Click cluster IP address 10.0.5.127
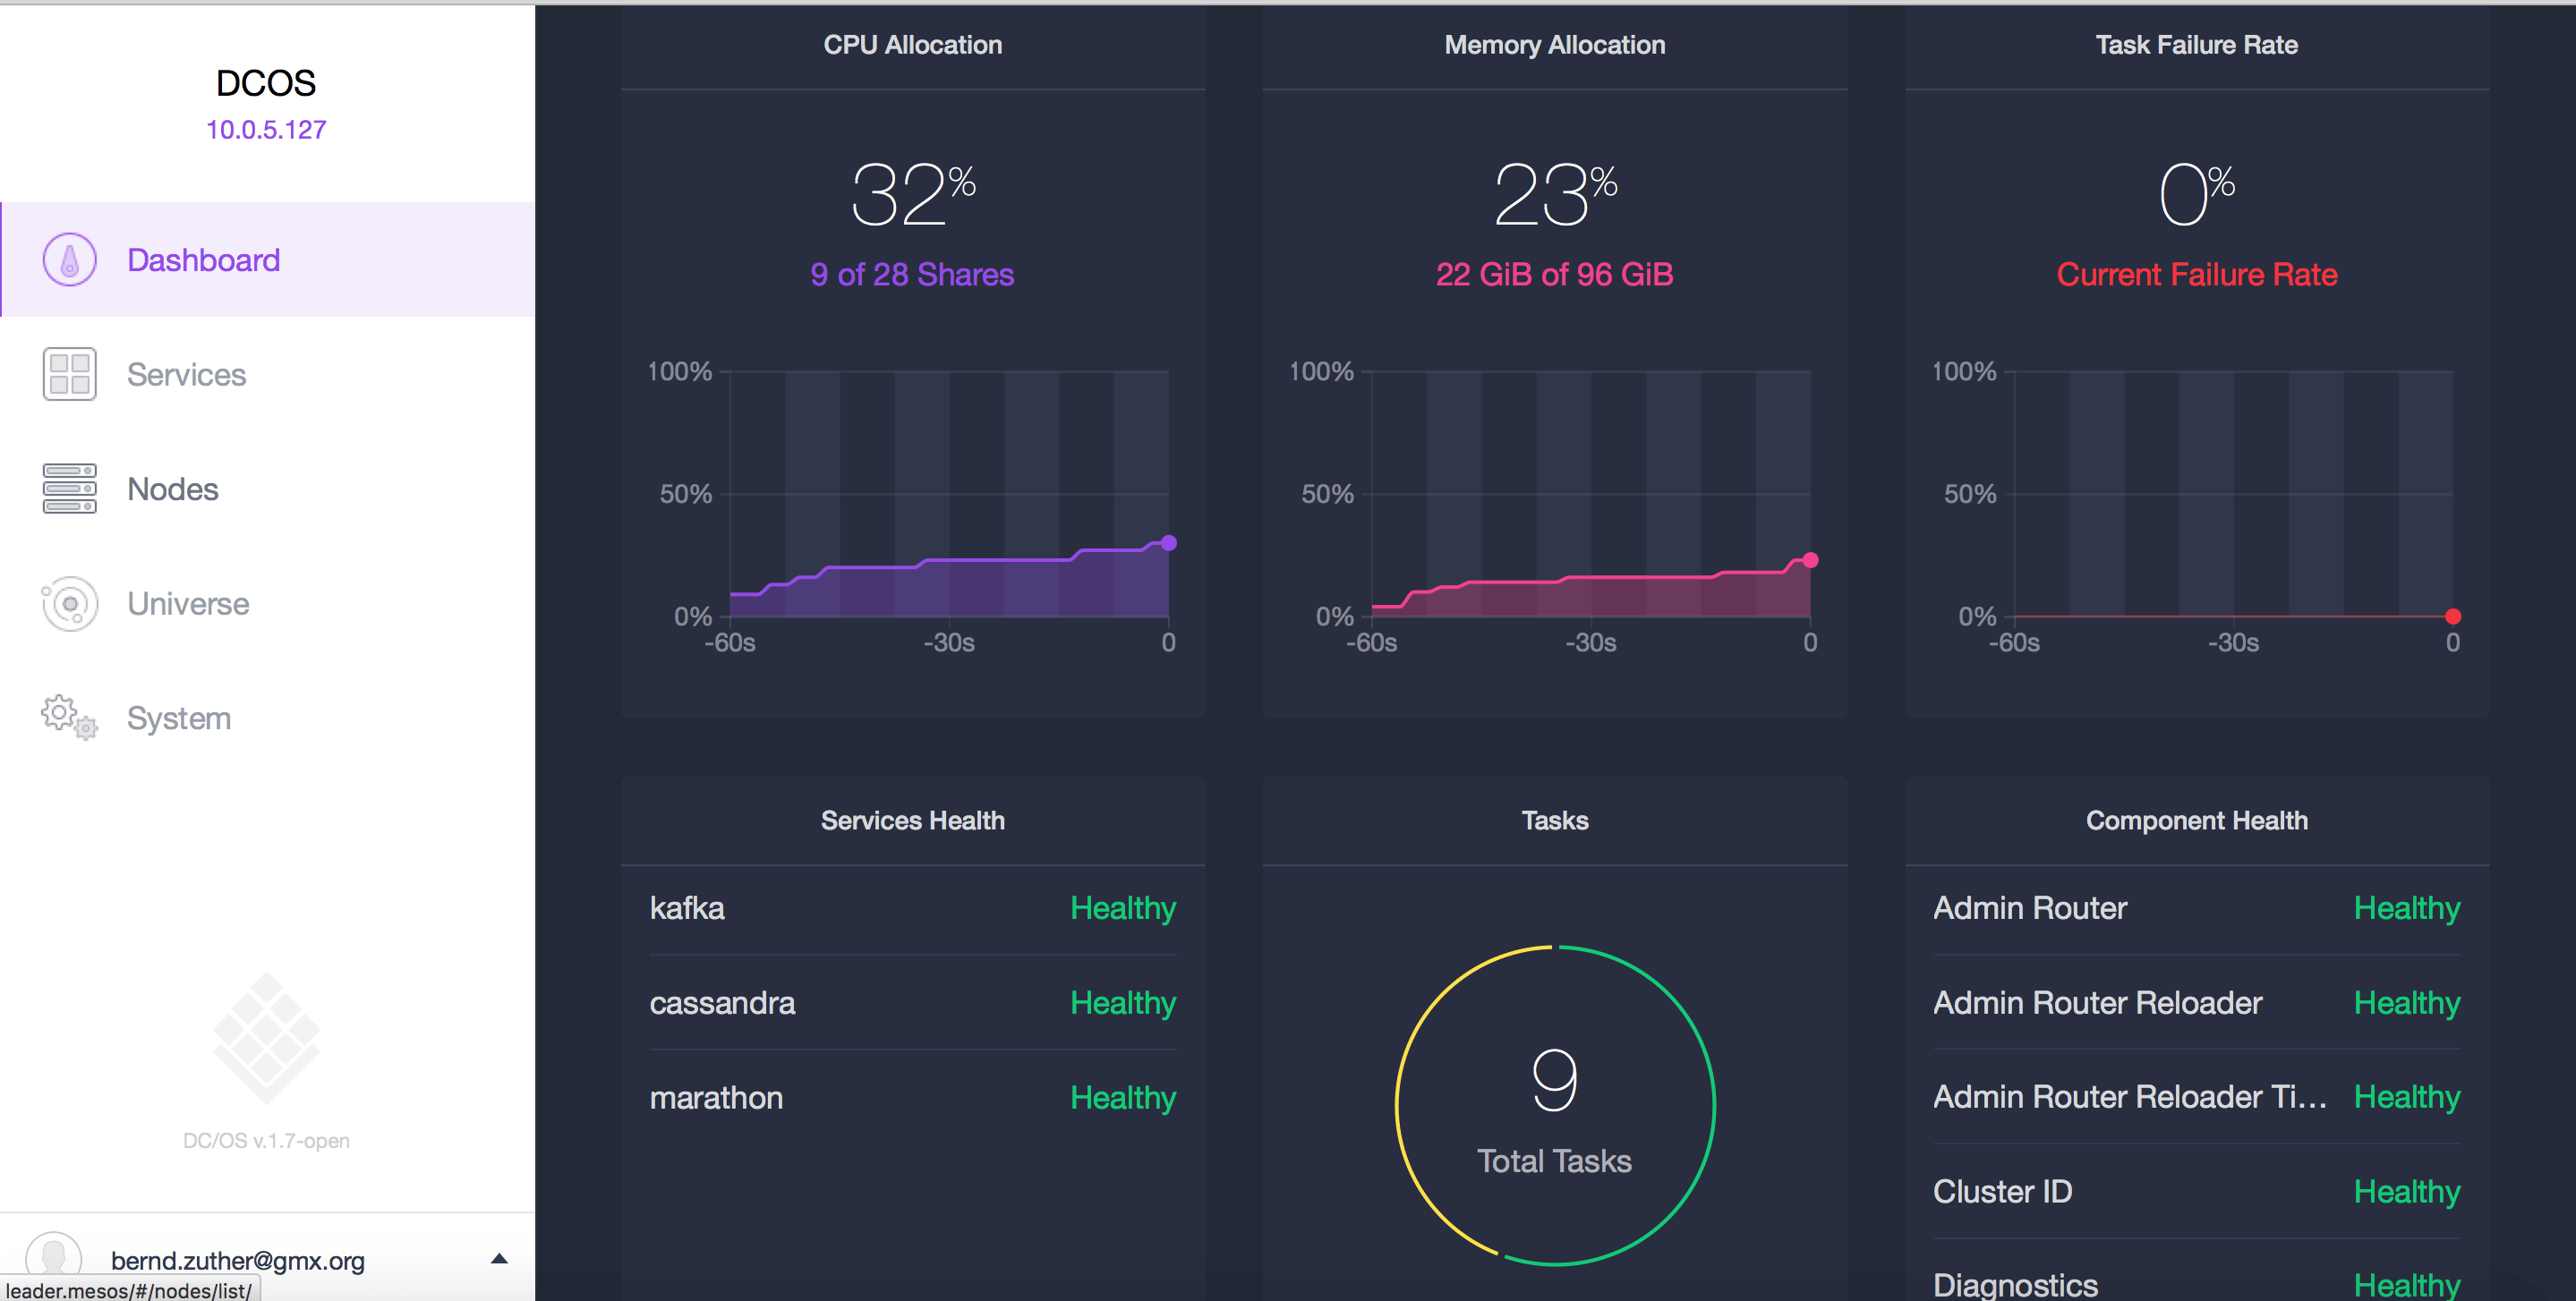2576x1301 pixels. pos(266,130)
